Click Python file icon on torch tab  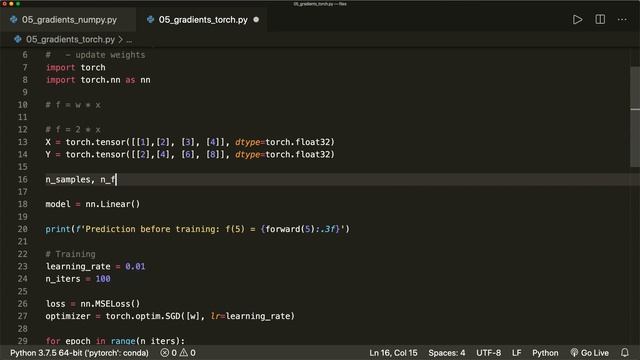pyautogui.click(x=151, y=20)
